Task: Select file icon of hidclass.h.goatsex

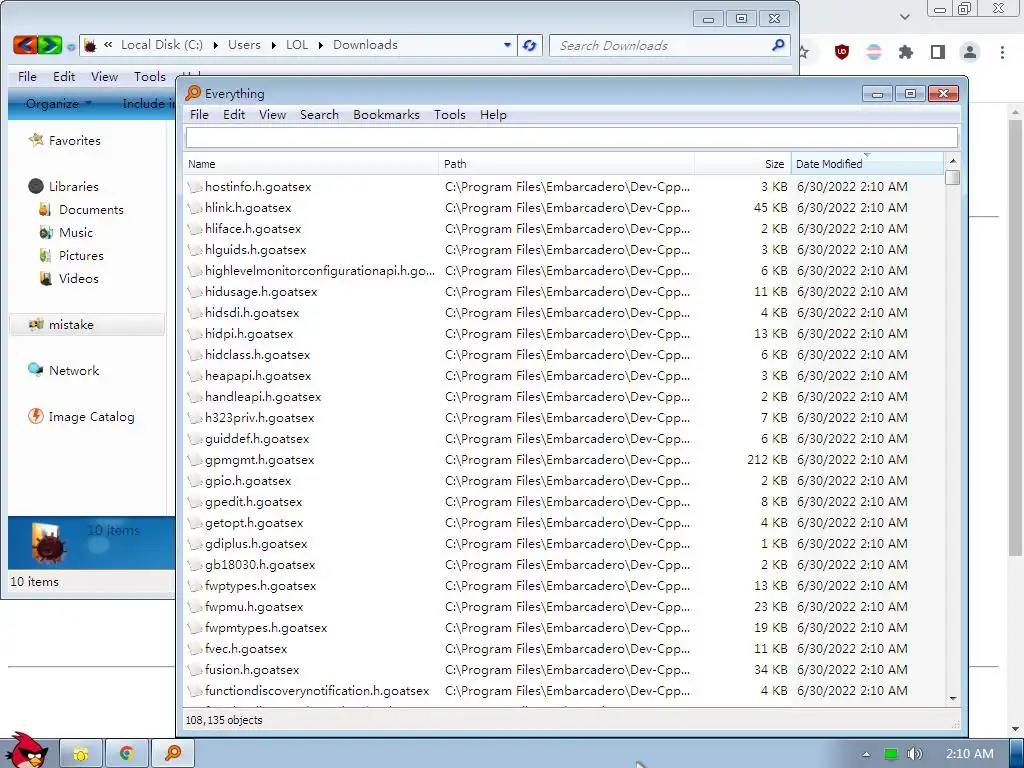Action: [195, 355]
